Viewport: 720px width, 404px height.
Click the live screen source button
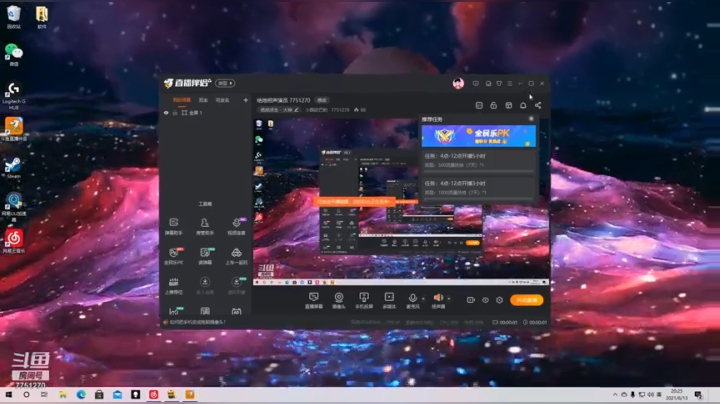click(x=314, y=300)
